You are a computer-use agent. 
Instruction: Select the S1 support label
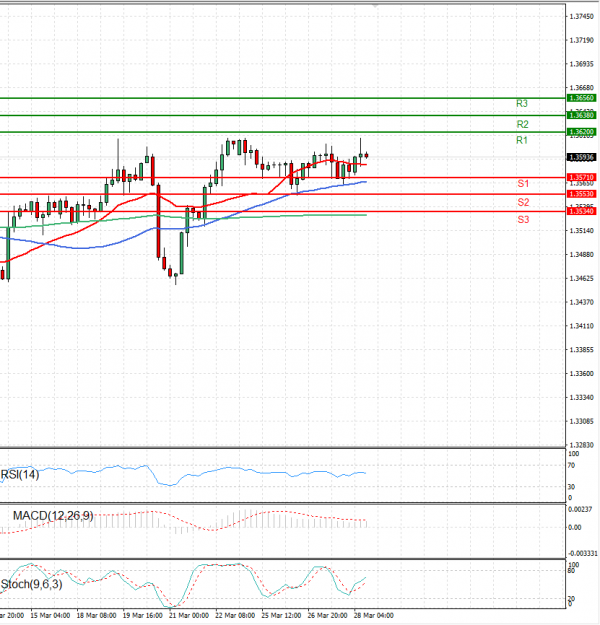pyautogui.click(x=523, y=184)
